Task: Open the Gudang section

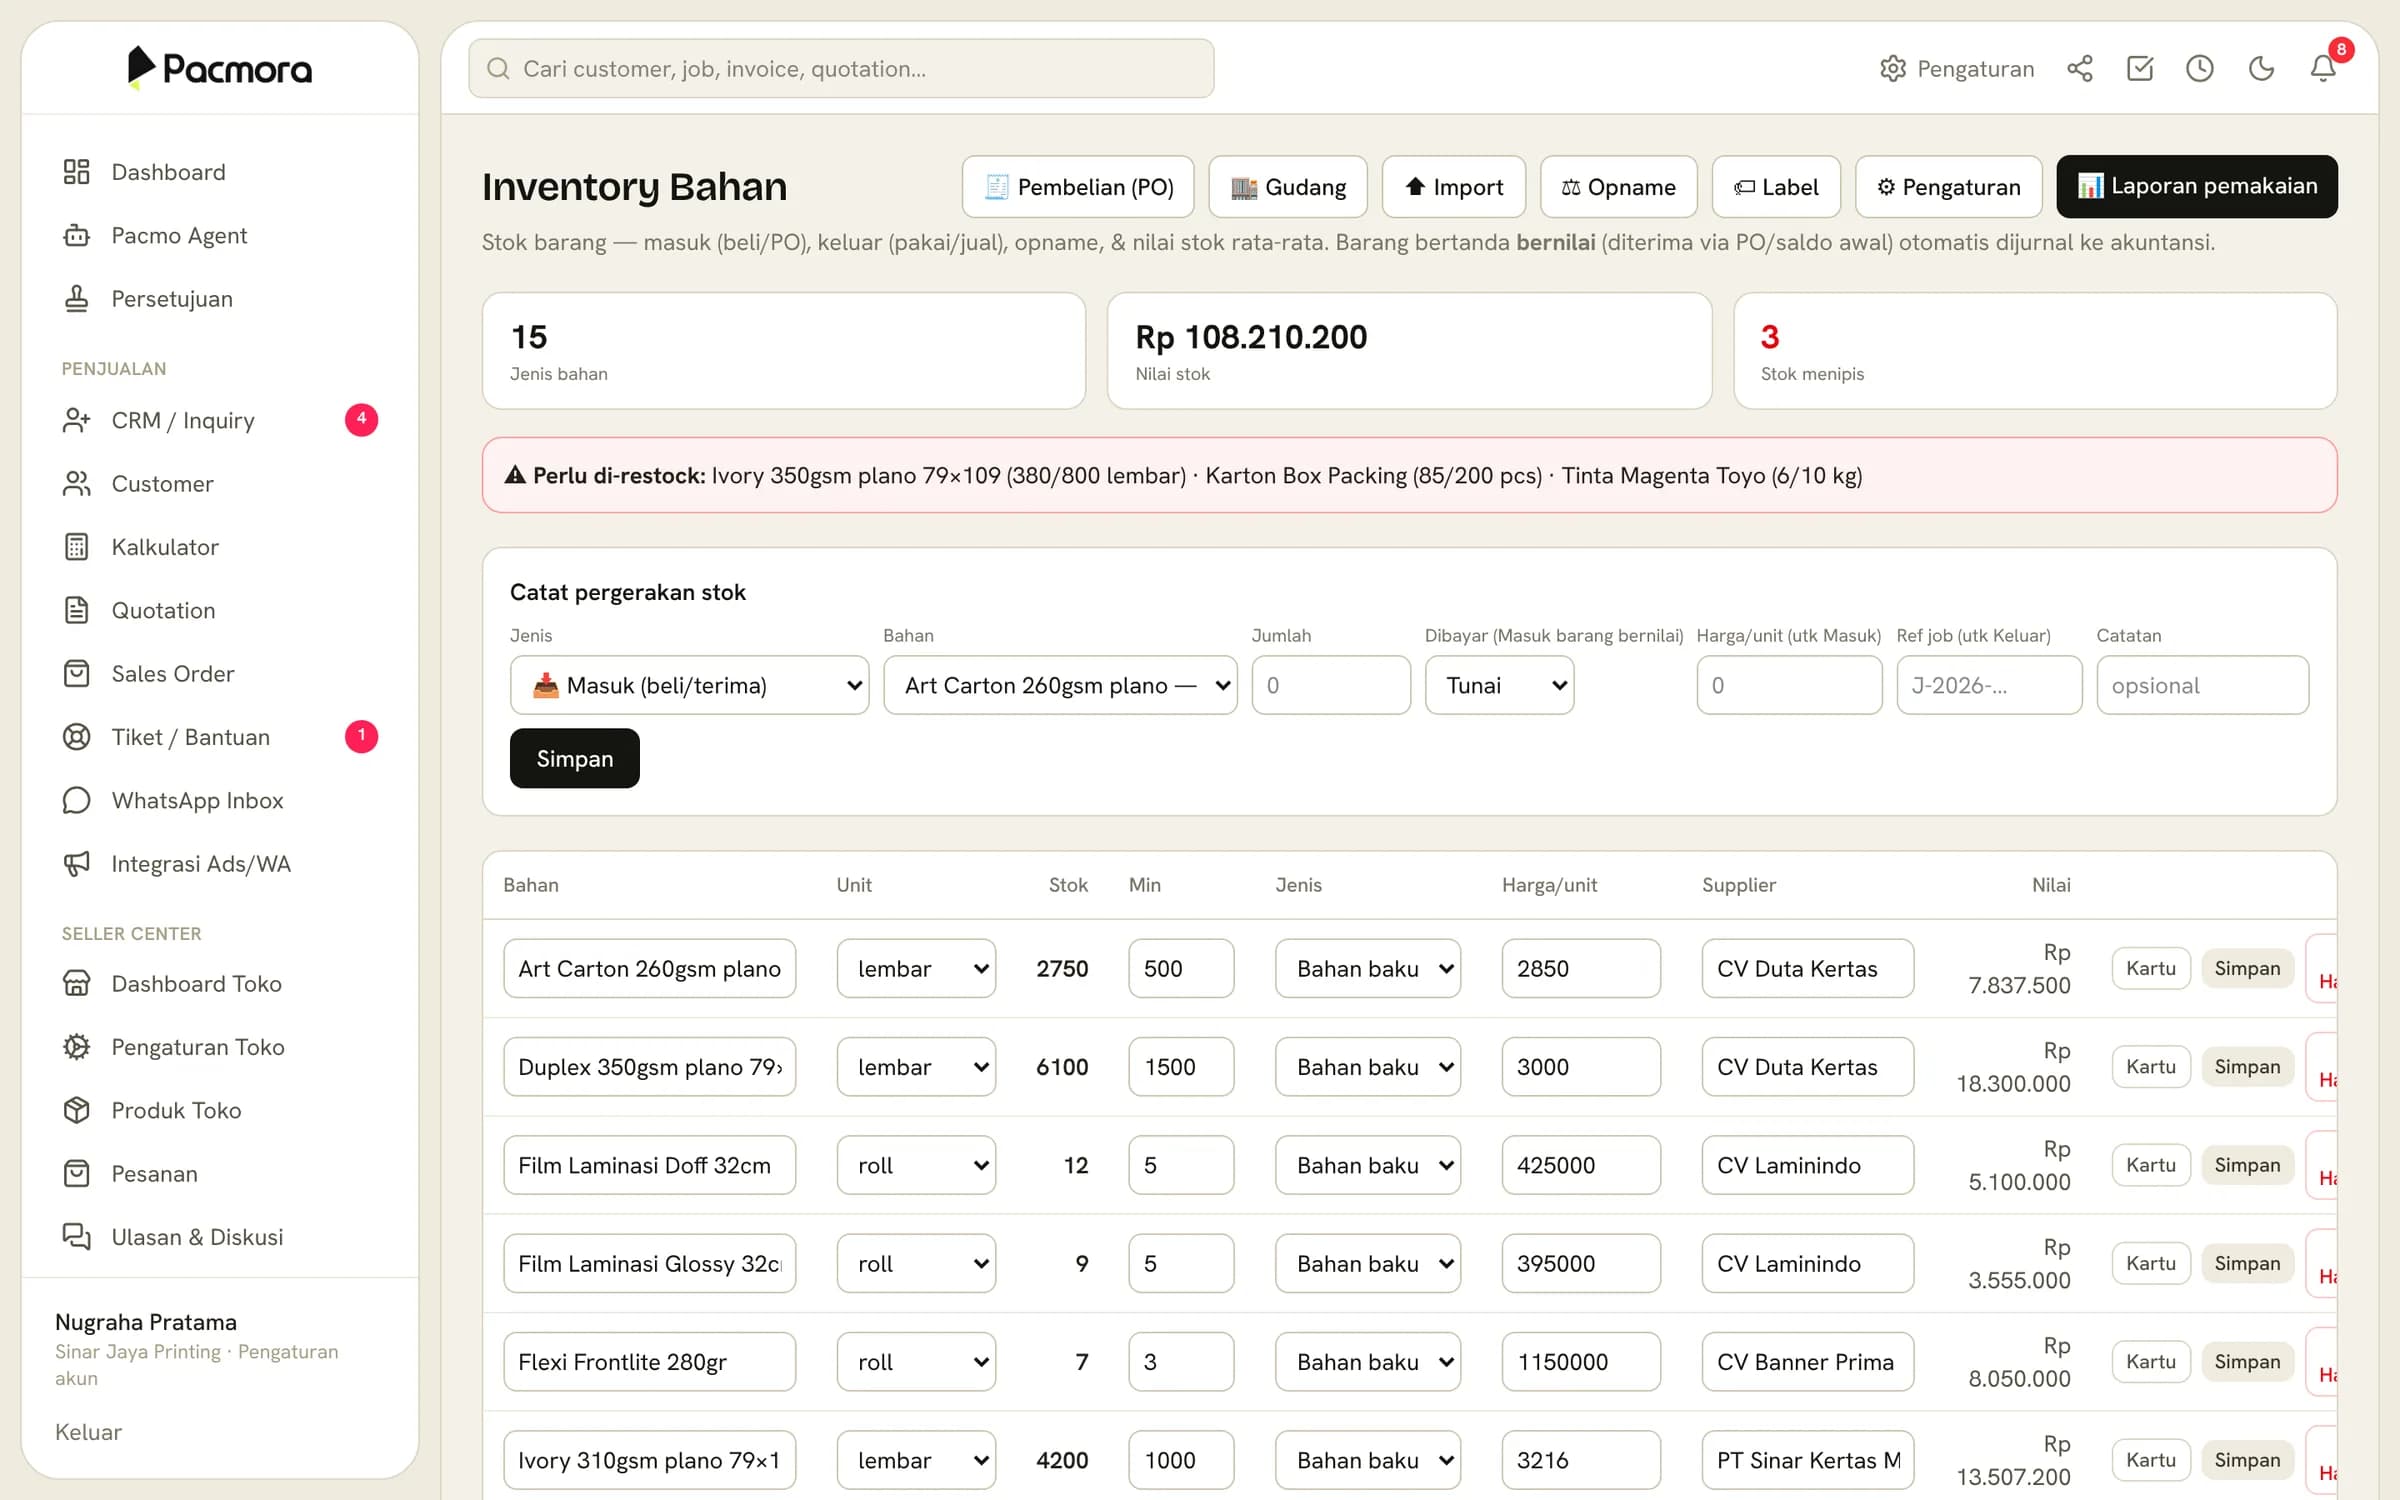Action: 1288,187
